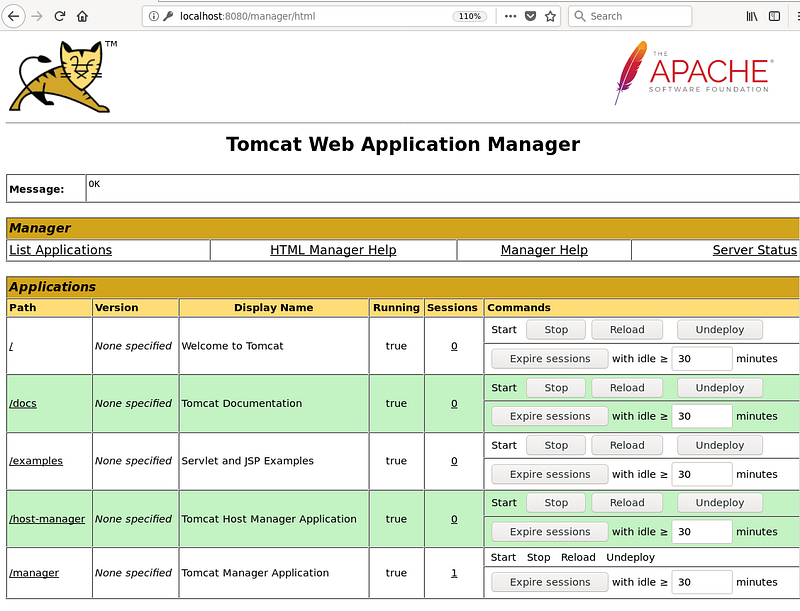Click the Apache Software Foundation logo
The image size is (800, 611).
(x=694, y=73)
